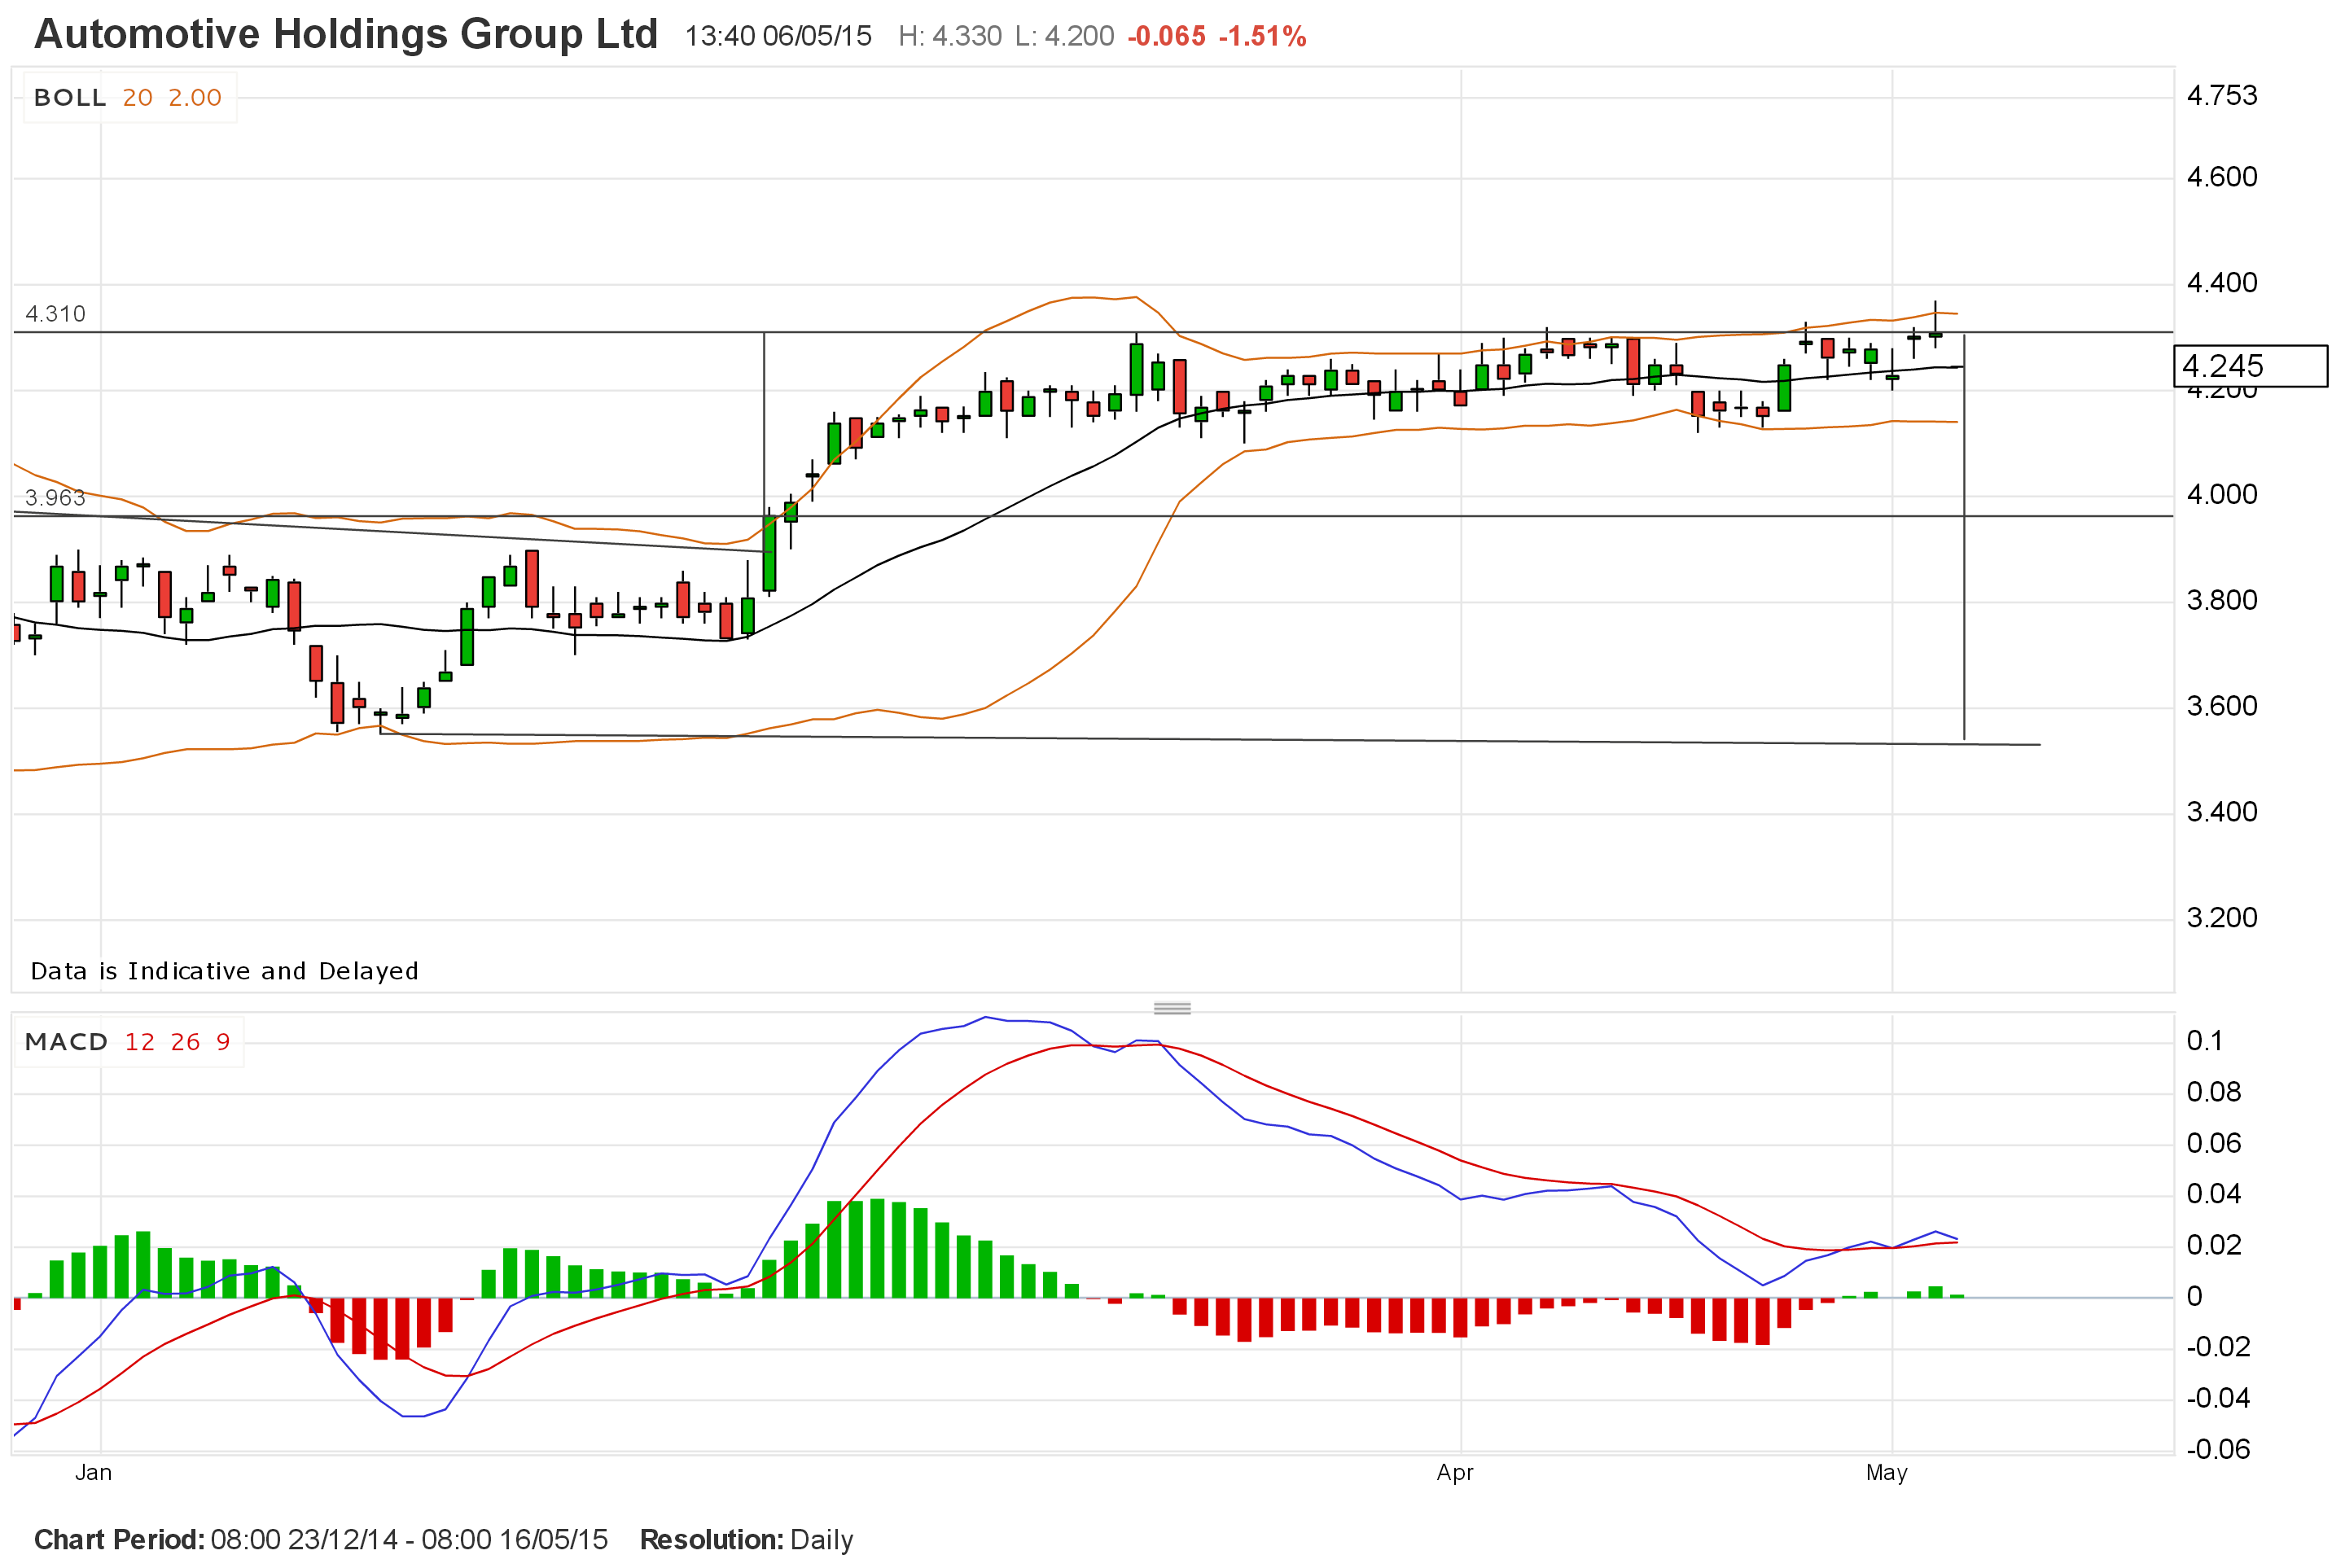Click the -1.51% percent change value
The height and width of the screenshot is (1568, 2345).
coord(1263,37)
